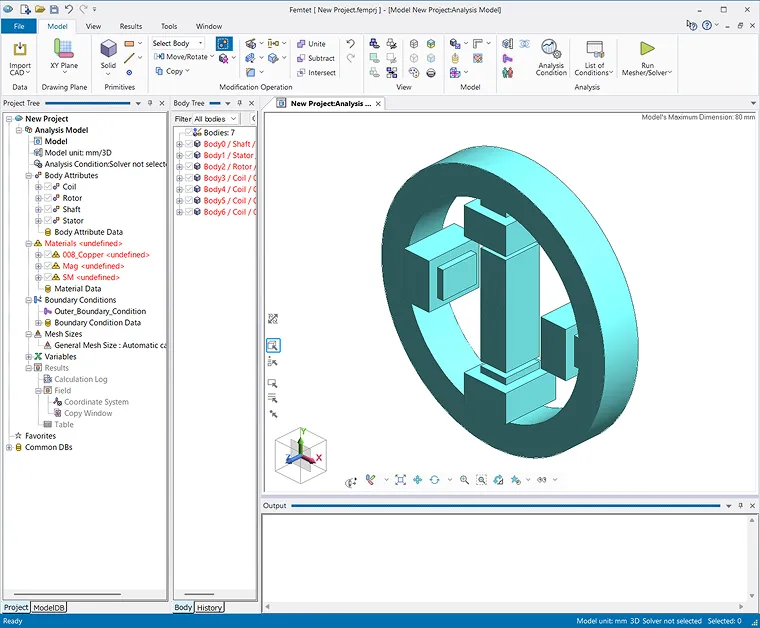Activate the pan view tool
This screenshot has width=760, height=628.
417,480
